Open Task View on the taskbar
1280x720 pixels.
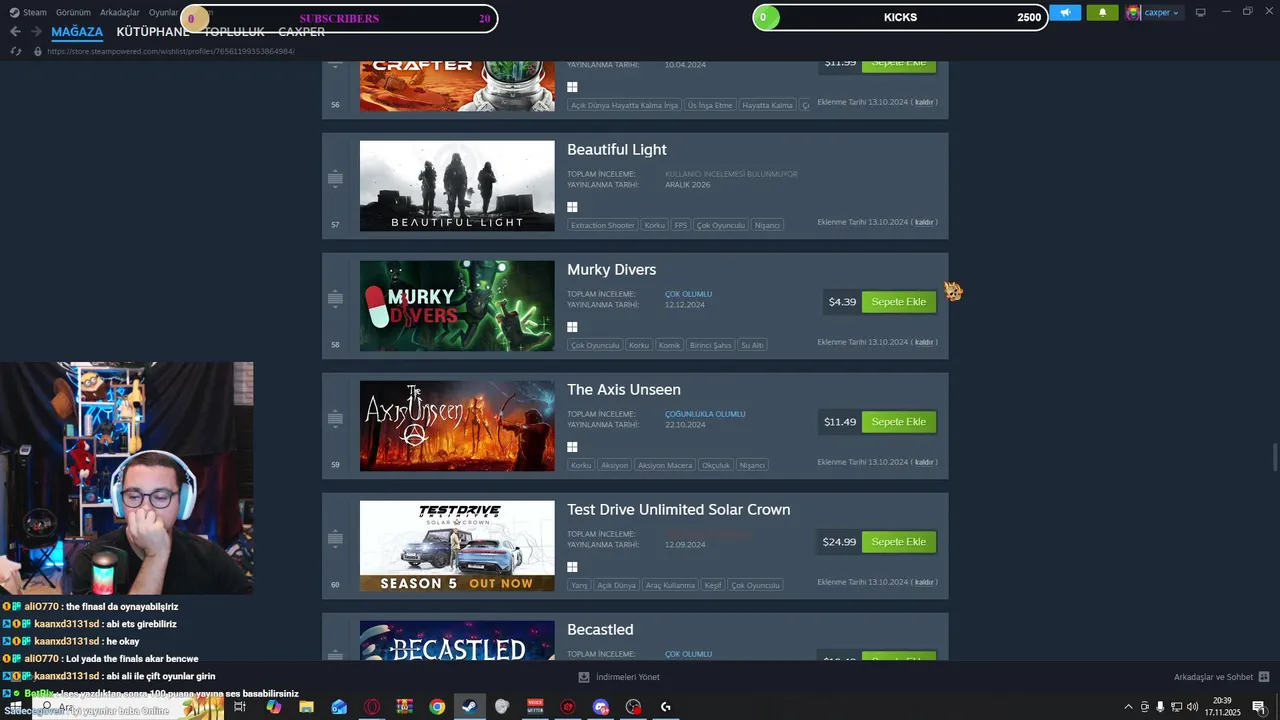click(x=240, y=707)
